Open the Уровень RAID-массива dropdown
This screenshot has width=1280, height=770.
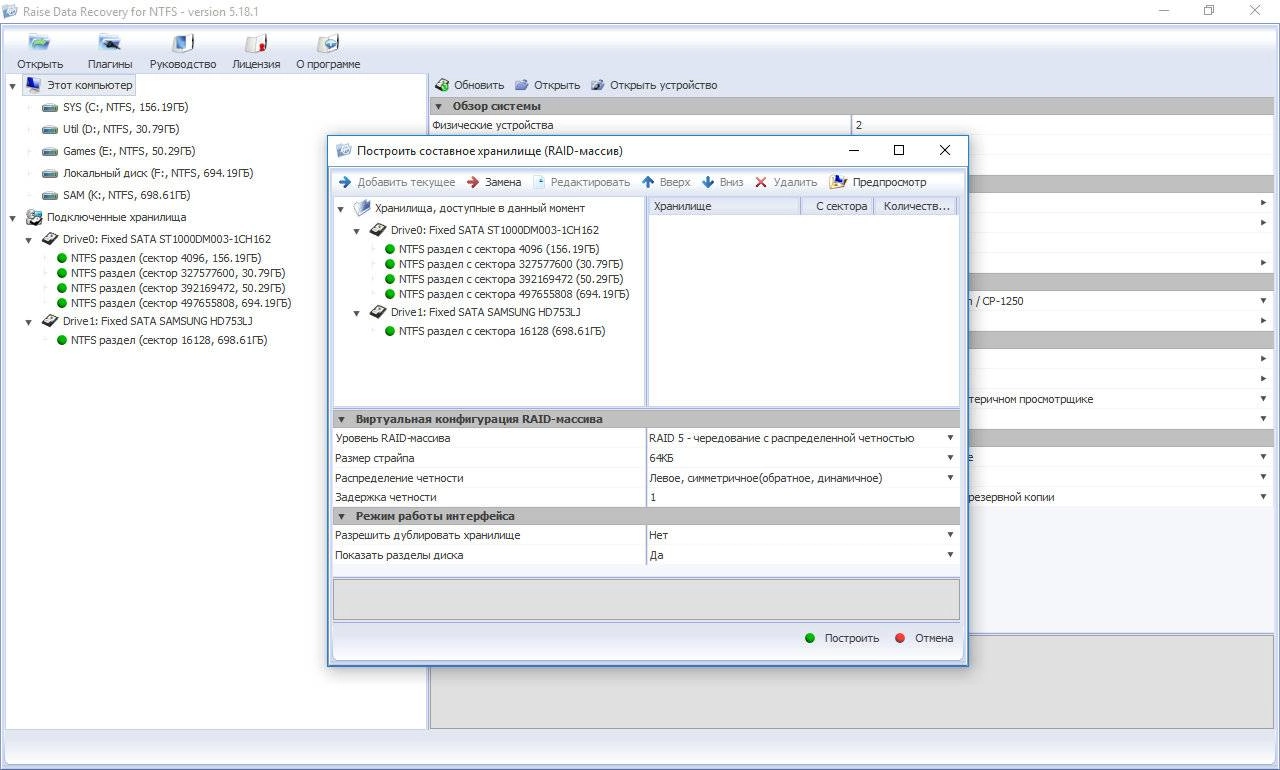950,438
